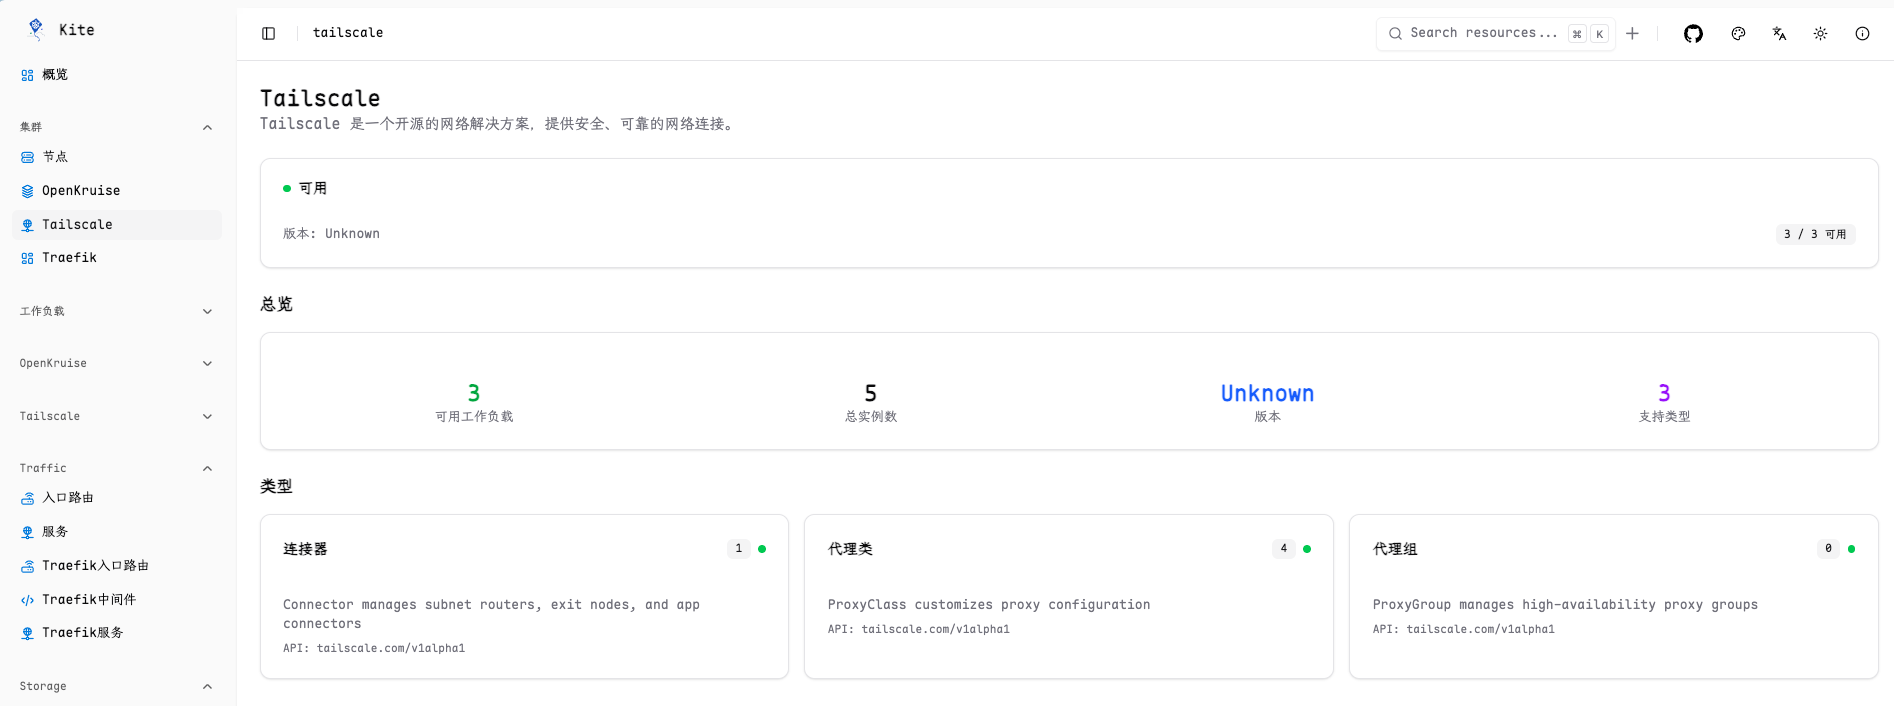The image size is (1894, 706).
Task: Click the search magnifier icon
Action: point(1395,34)
